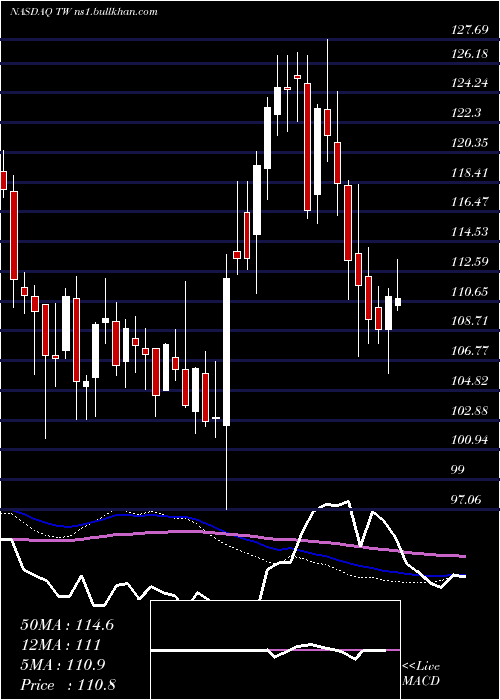This screenshot has height=700, width=500.
Task: Click the 100.94 price axis label
Action: pyautogui.click(x=468, y=440)
